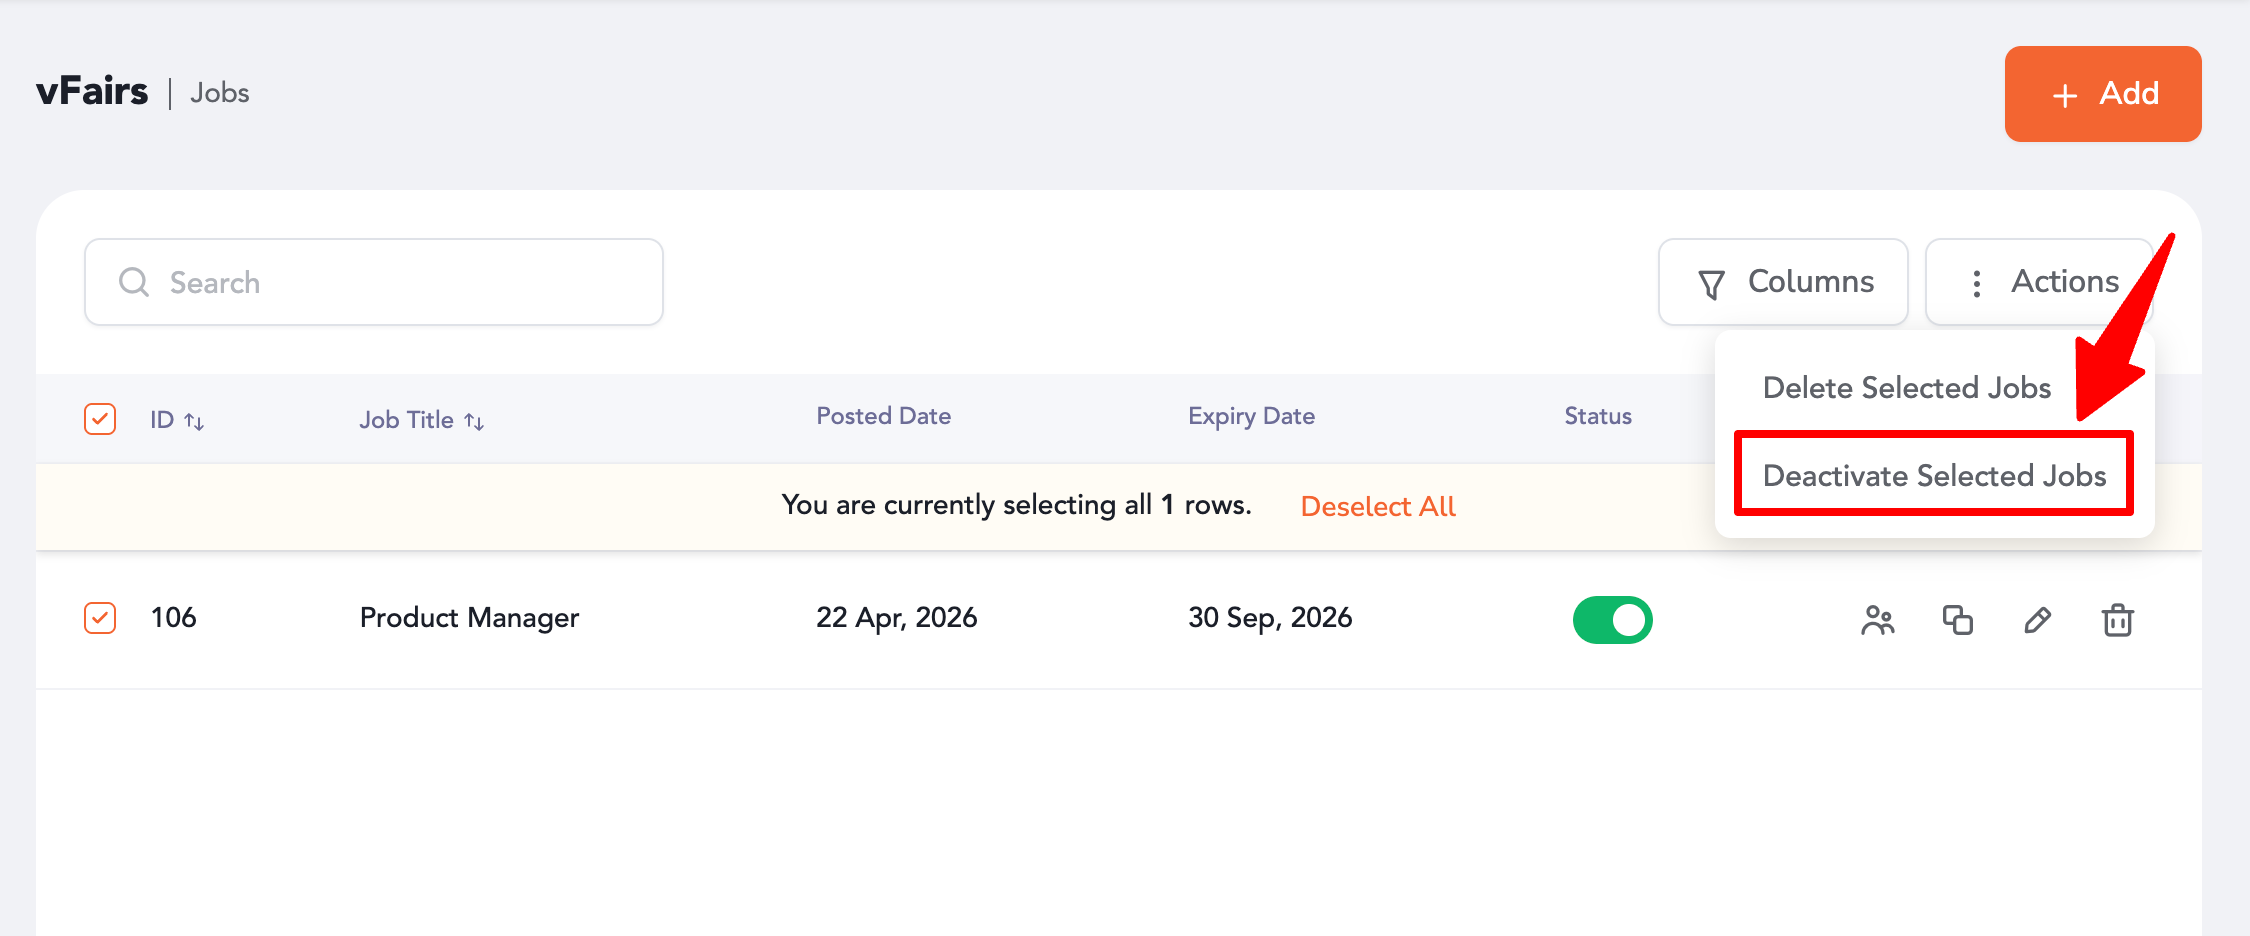Screen dimensions: 2250x936
Task: Click the Product Manager job title
Action: [469, 618]
